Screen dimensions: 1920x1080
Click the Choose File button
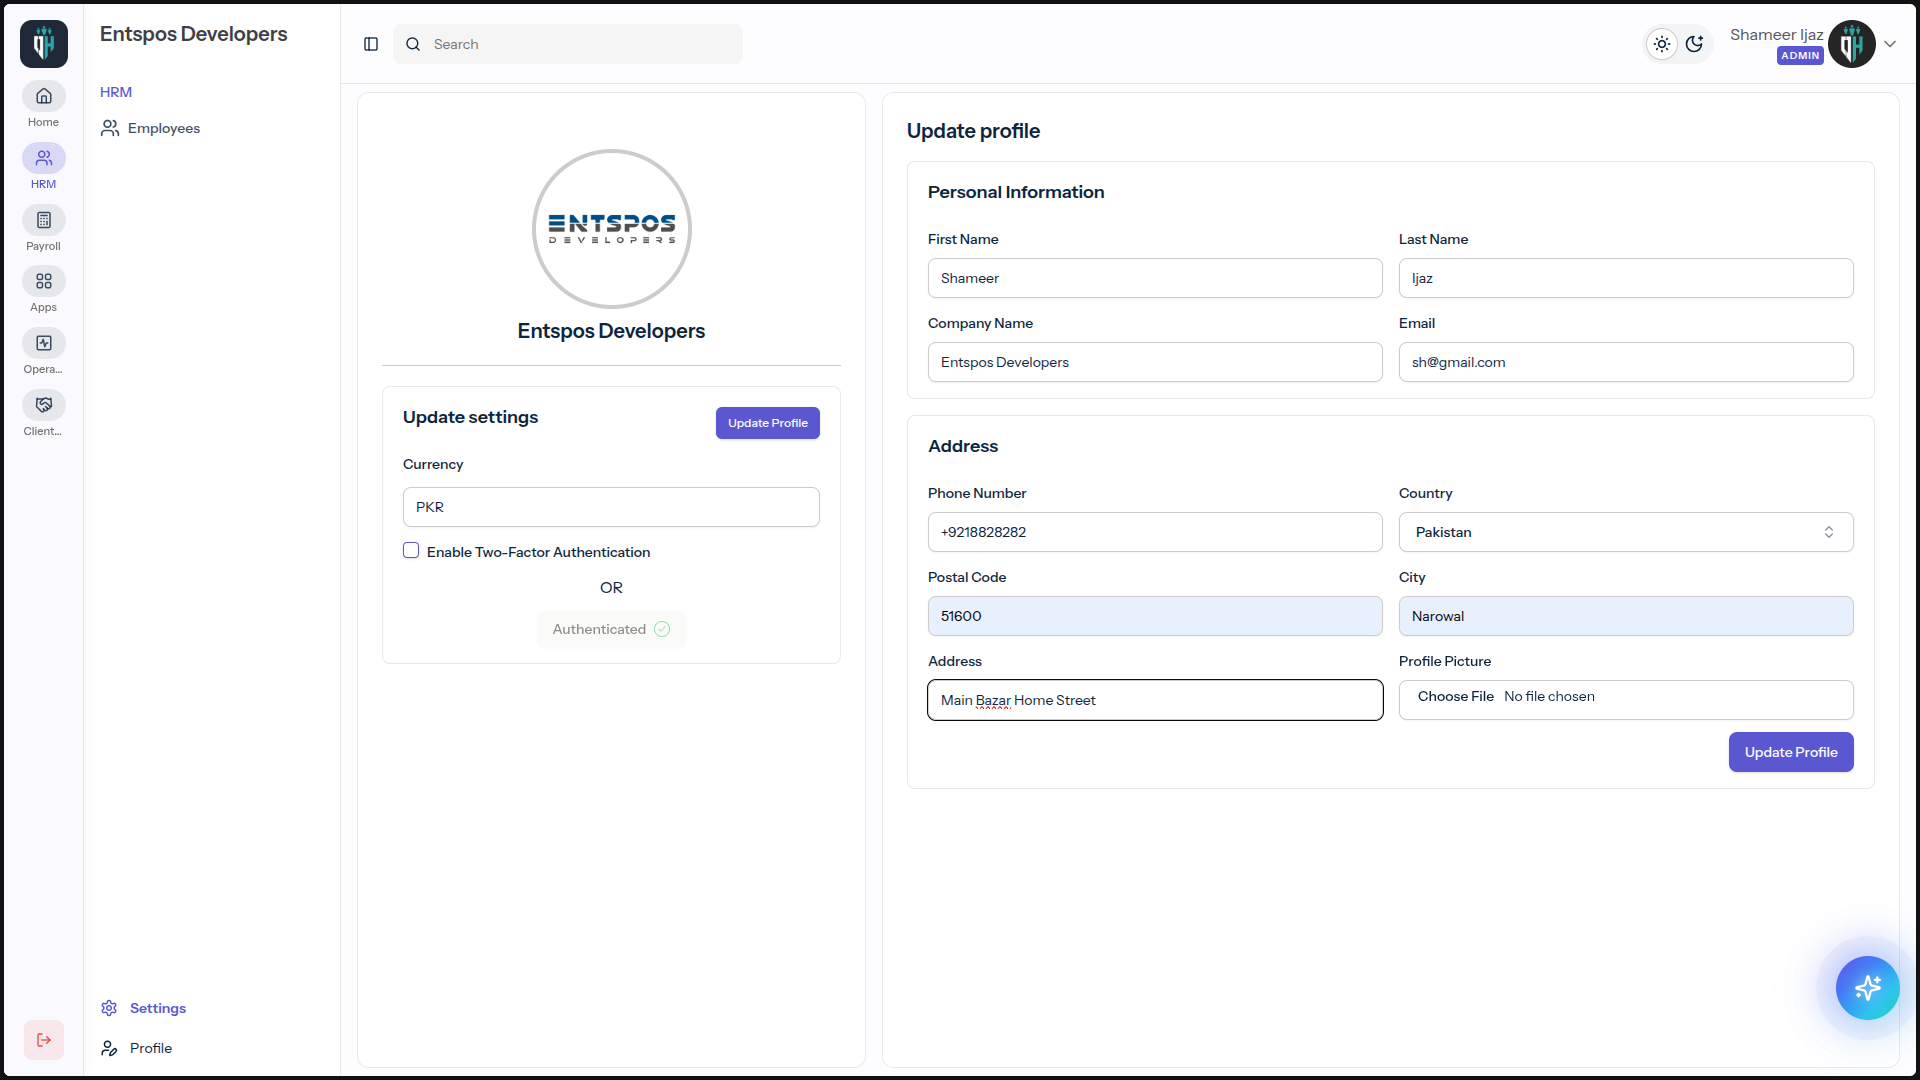(x=1455, y=696)
